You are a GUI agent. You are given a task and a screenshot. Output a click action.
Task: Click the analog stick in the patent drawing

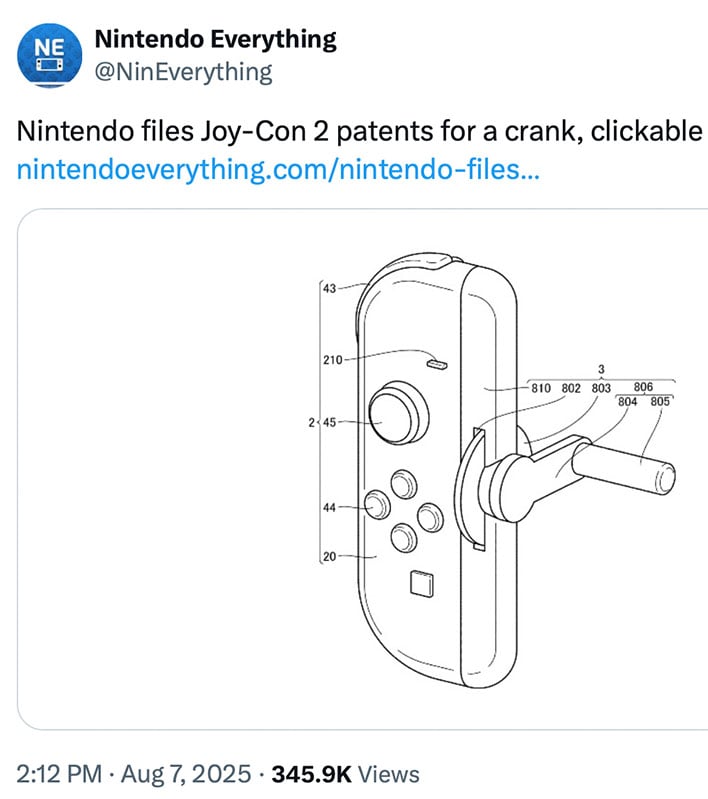(398, 415)
